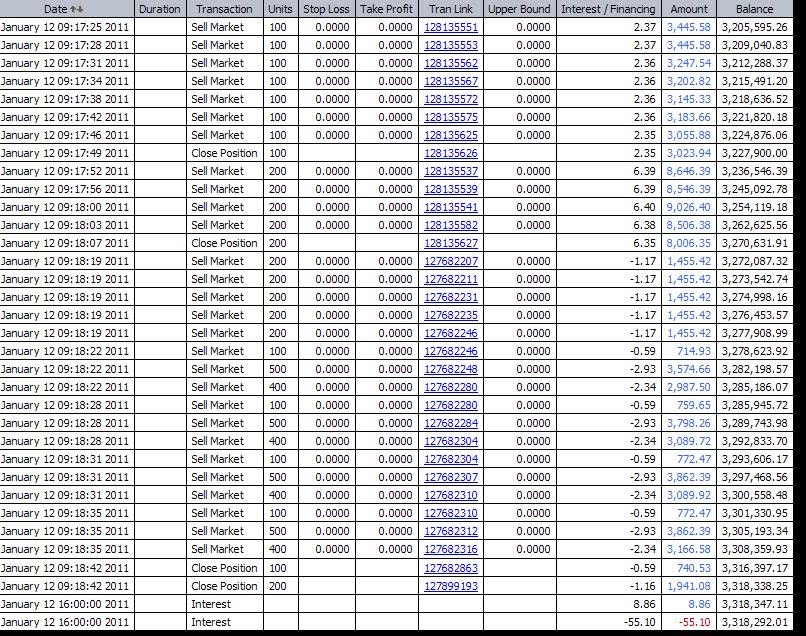Image resolution: width=806 pixels, height=636 pixels.
Task: Open transaction link 128135539
Action: click(451, 189)
